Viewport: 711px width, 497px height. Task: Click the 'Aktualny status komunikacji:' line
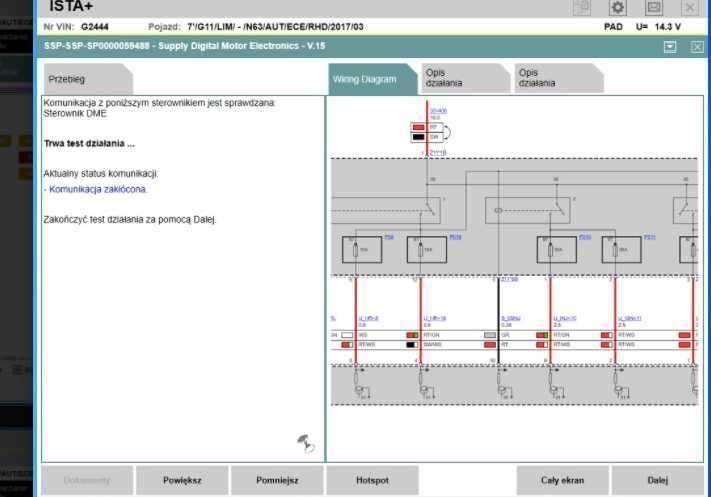click(101, 173)
